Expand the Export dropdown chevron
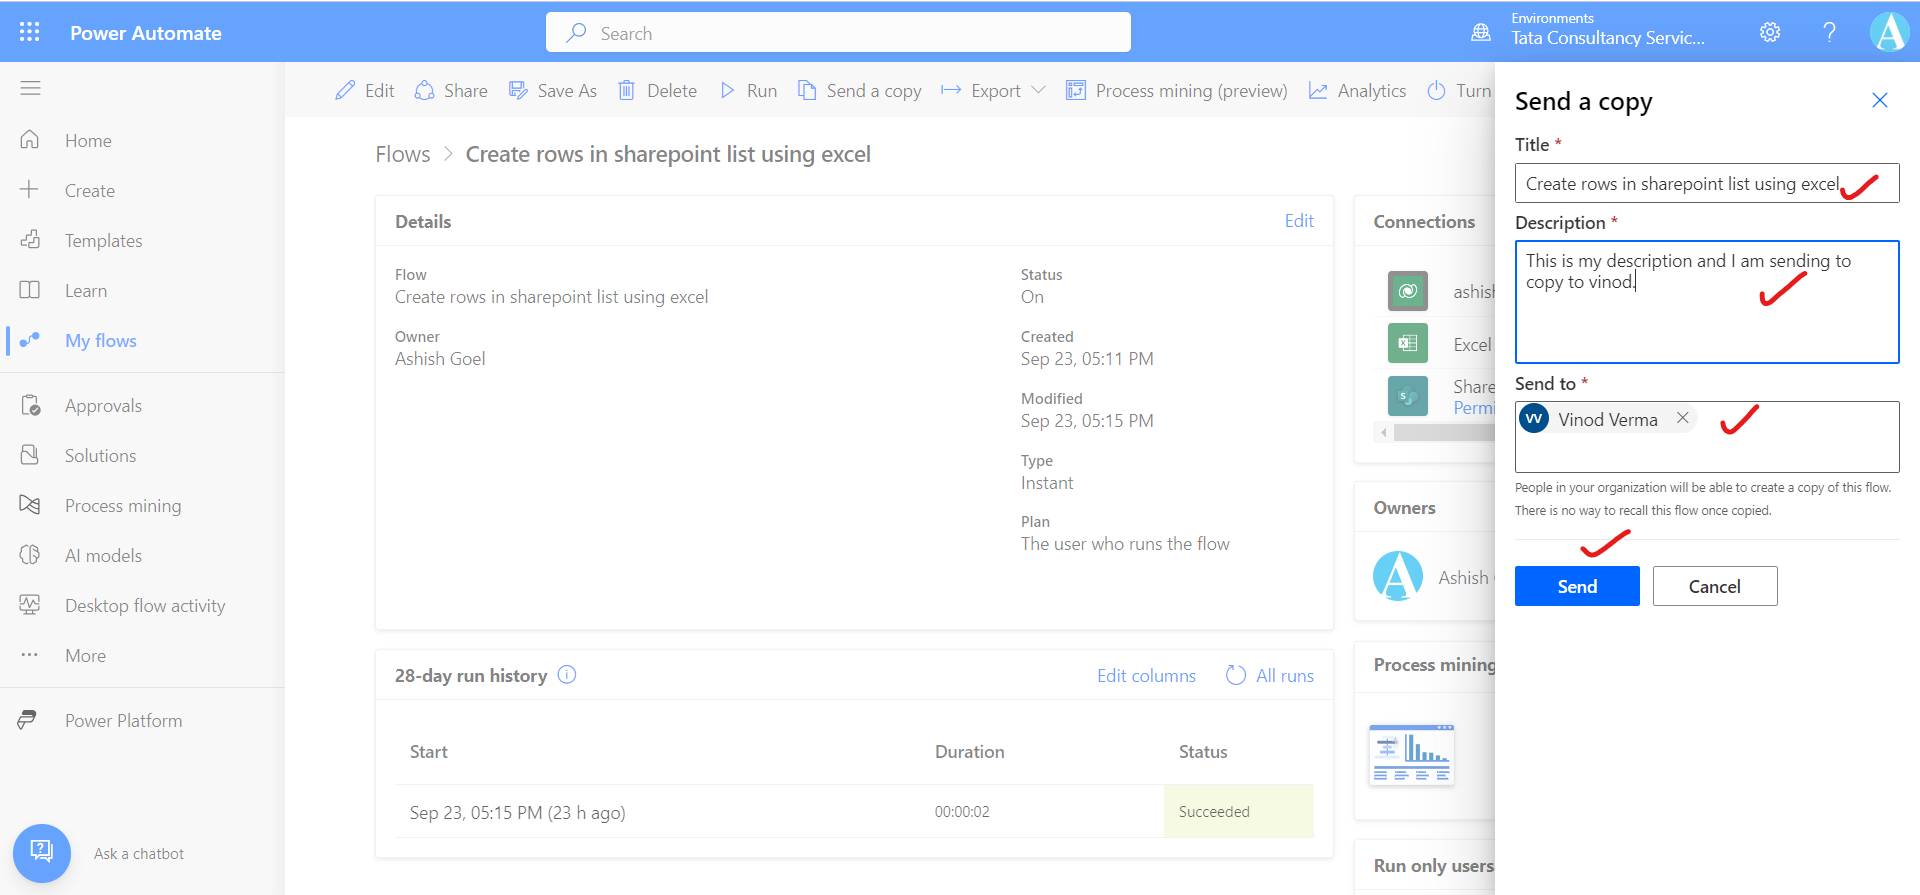Viewport: 1920px width, 895px height. coord(1038,91)
